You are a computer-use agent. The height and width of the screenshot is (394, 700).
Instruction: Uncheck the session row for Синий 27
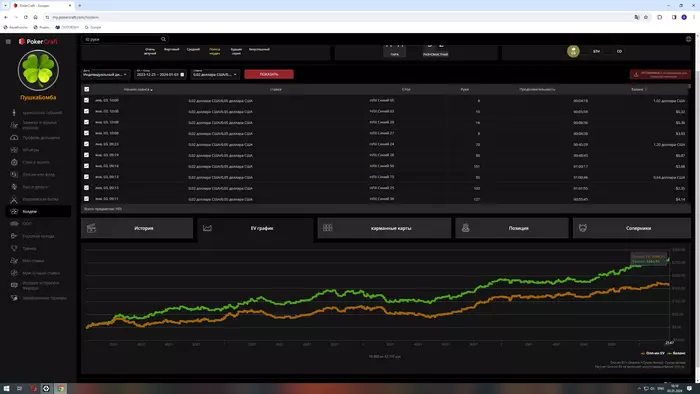(x=86, y=133)
